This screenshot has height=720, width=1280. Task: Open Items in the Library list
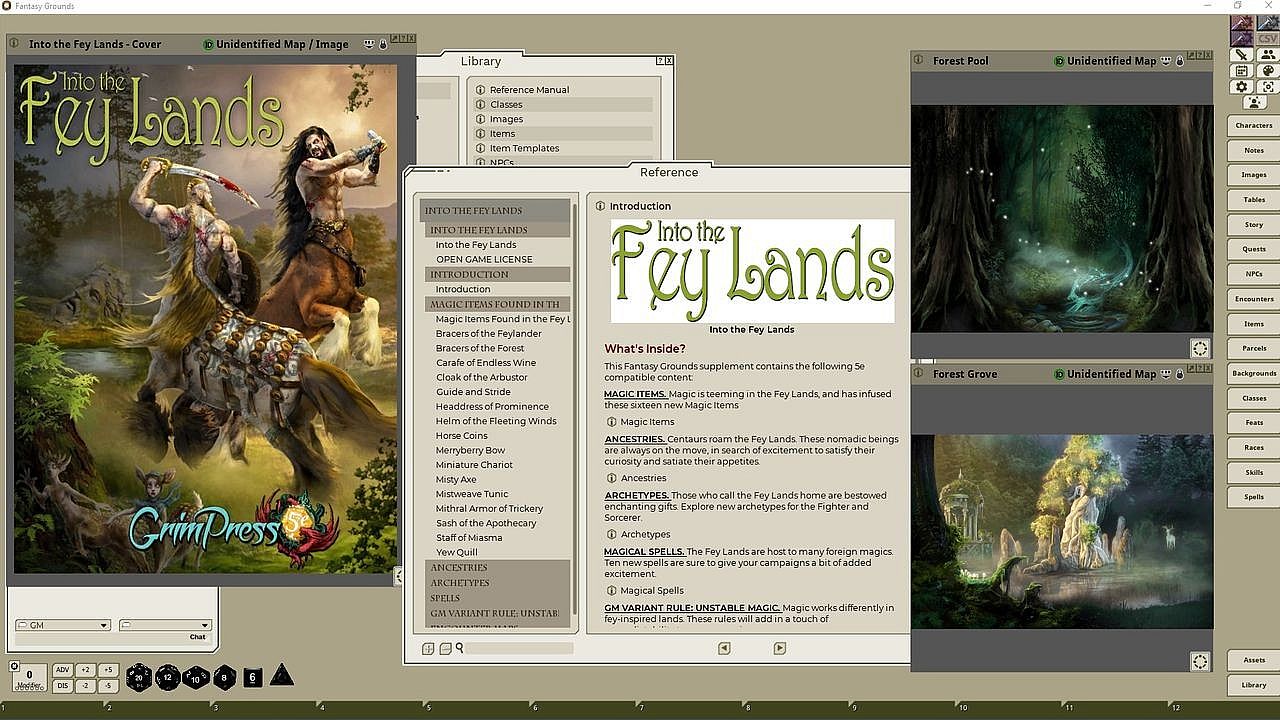pyautogui.click(x=502, y=134)
